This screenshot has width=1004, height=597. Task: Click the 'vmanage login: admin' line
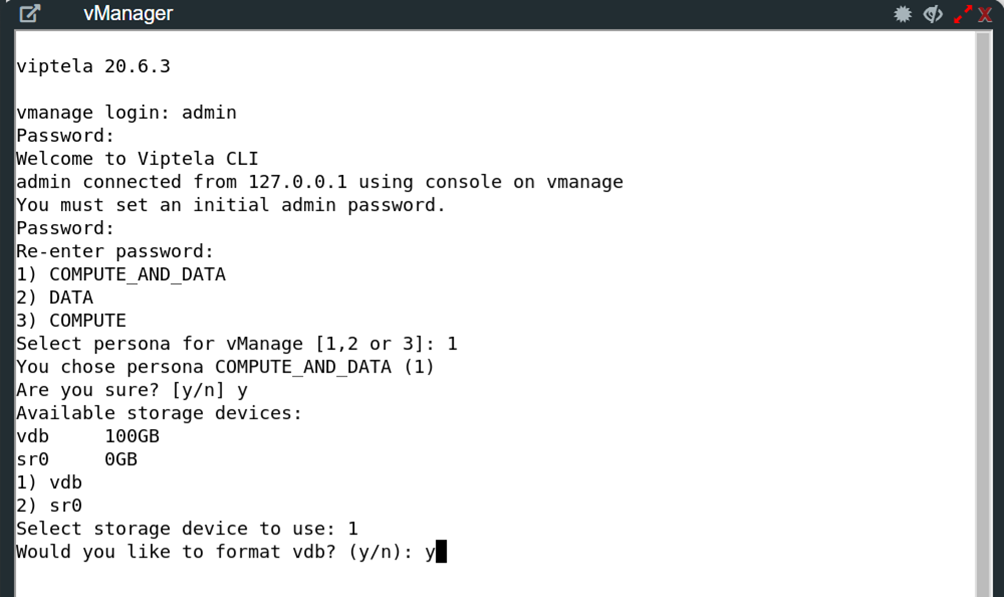click(127, 112)
